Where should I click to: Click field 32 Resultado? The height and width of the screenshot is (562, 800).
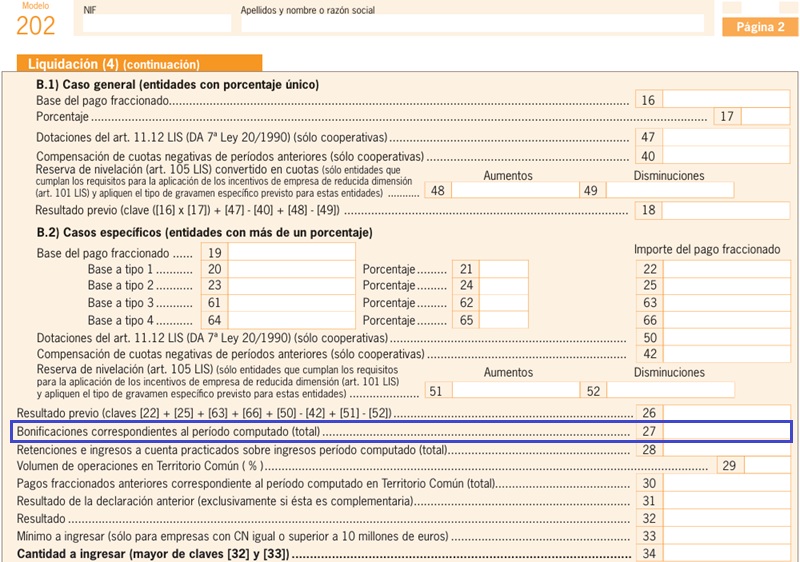(727, 519)
